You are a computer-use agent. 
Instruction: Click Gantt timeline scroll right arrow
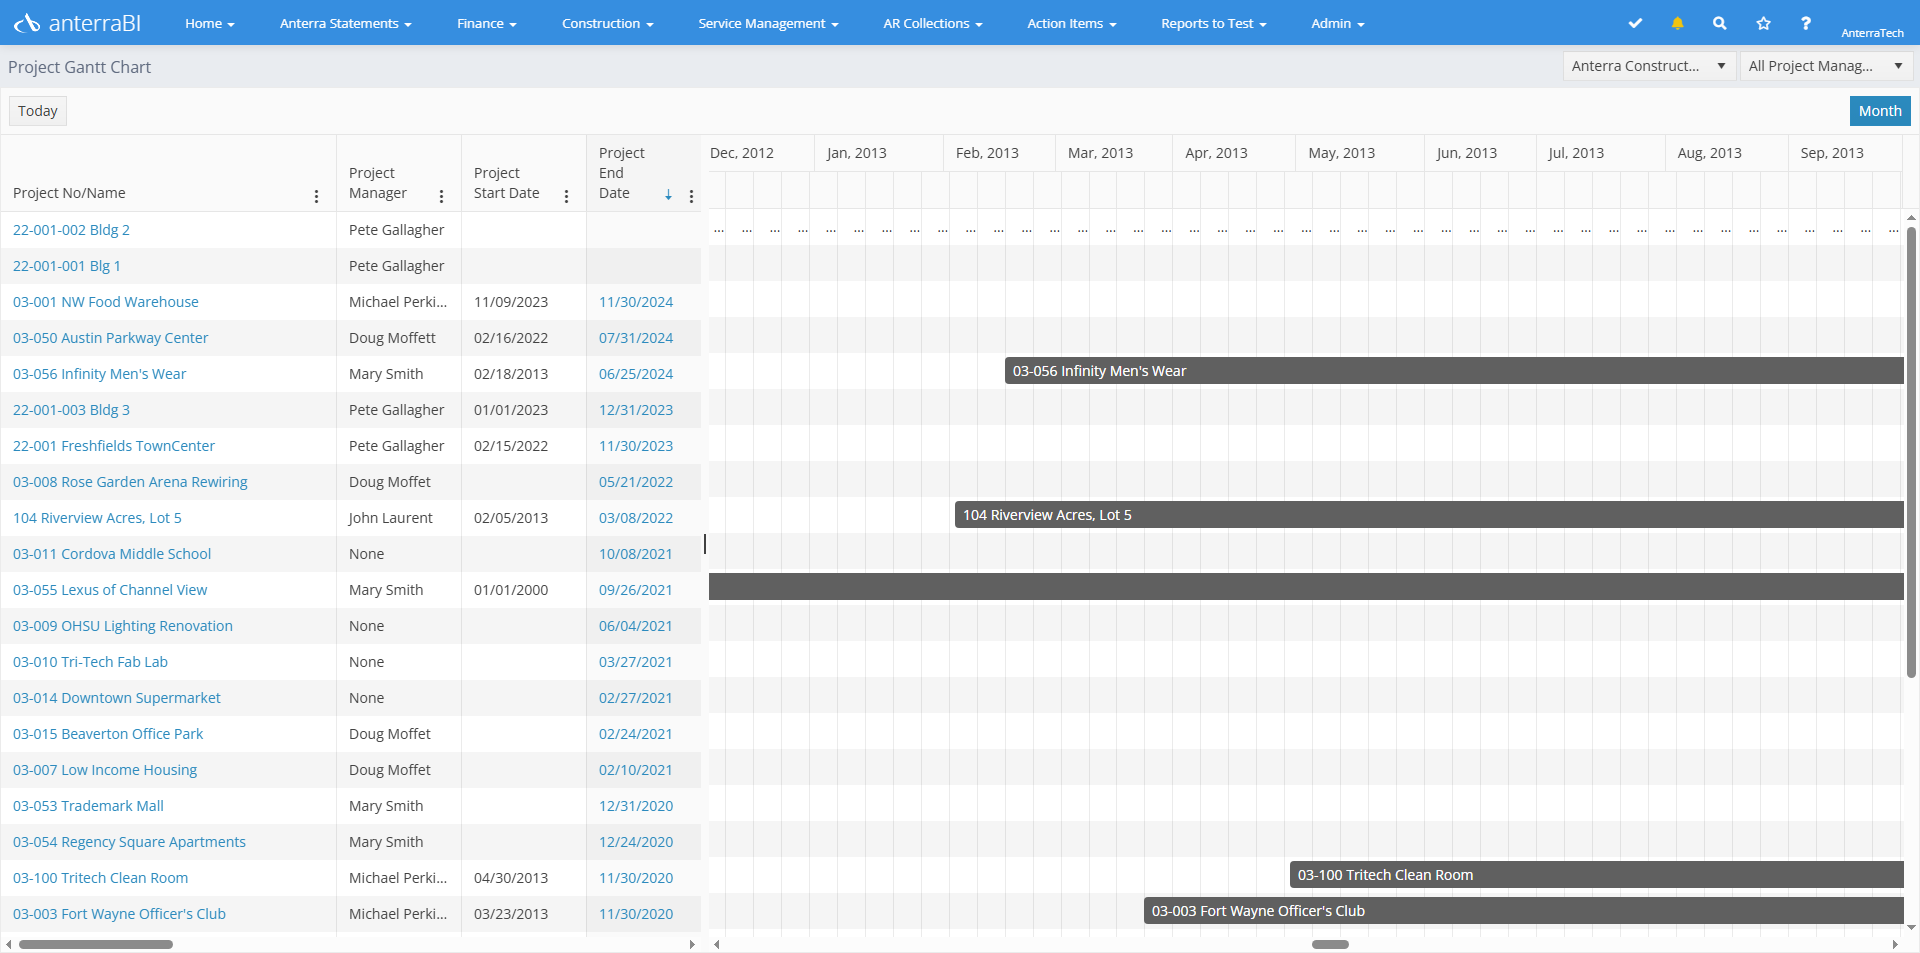(x=1895, y=944)
